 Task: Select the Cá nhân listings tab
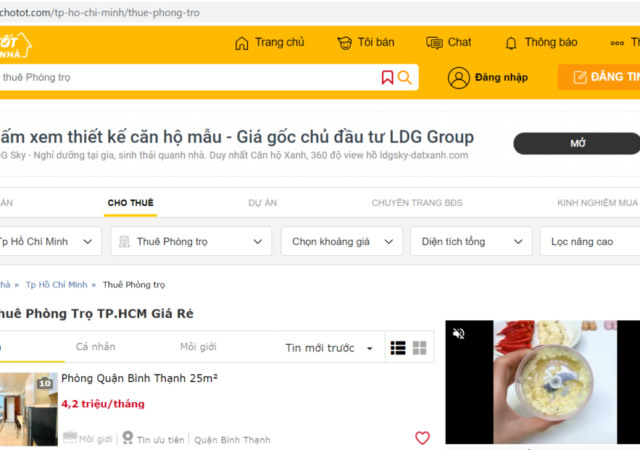coord(96,347)
